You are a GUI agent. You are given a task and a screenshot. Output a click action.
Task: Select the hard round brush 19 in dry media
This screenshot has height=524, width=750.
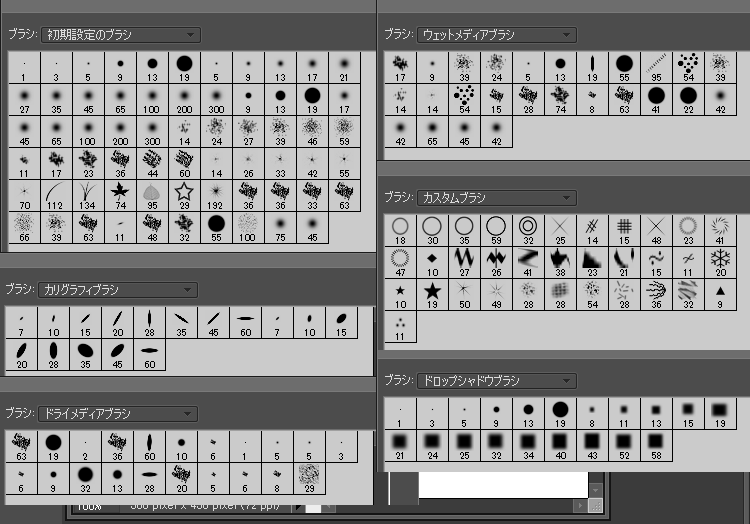pos(53,447)
